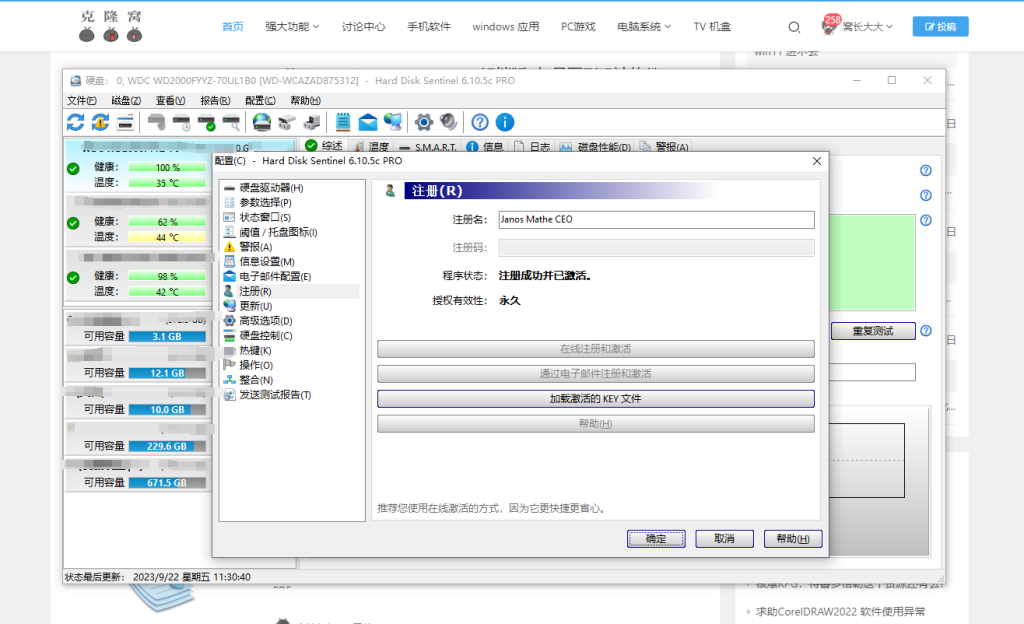Click 取消 button in config dialog

(x=724, y=539)
